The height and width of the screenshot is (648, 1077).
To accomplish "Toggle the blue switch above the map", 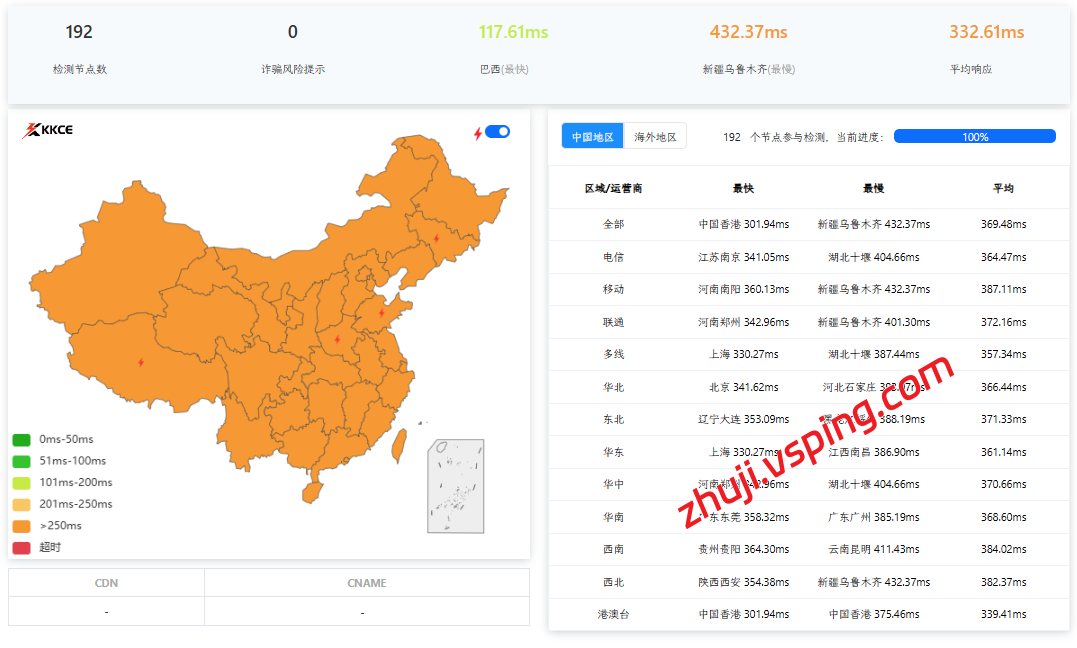I will tap(497, 132).
